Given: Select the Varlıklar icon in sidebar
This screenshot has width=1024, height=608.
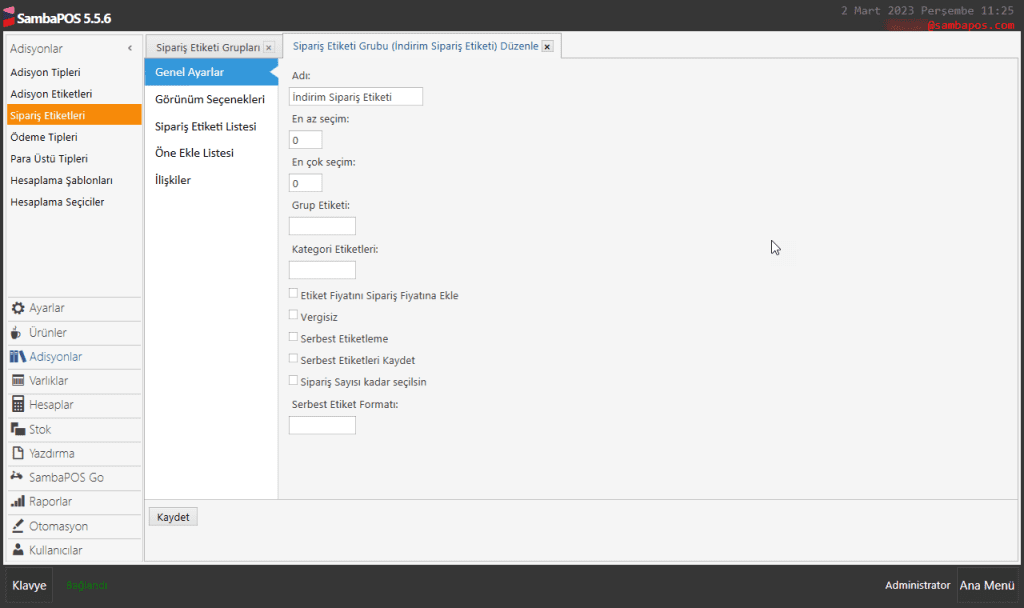Looking at the screenshot, I should (18, 381).
